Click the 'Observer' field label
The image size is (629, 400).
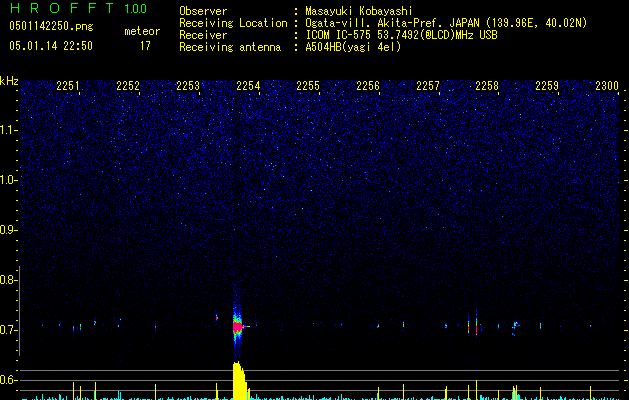click(203, 11)
